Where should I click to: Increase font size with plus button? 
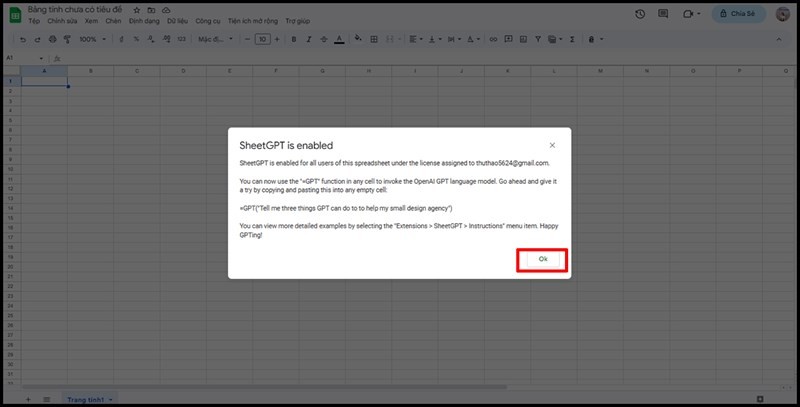click(277, 39)
